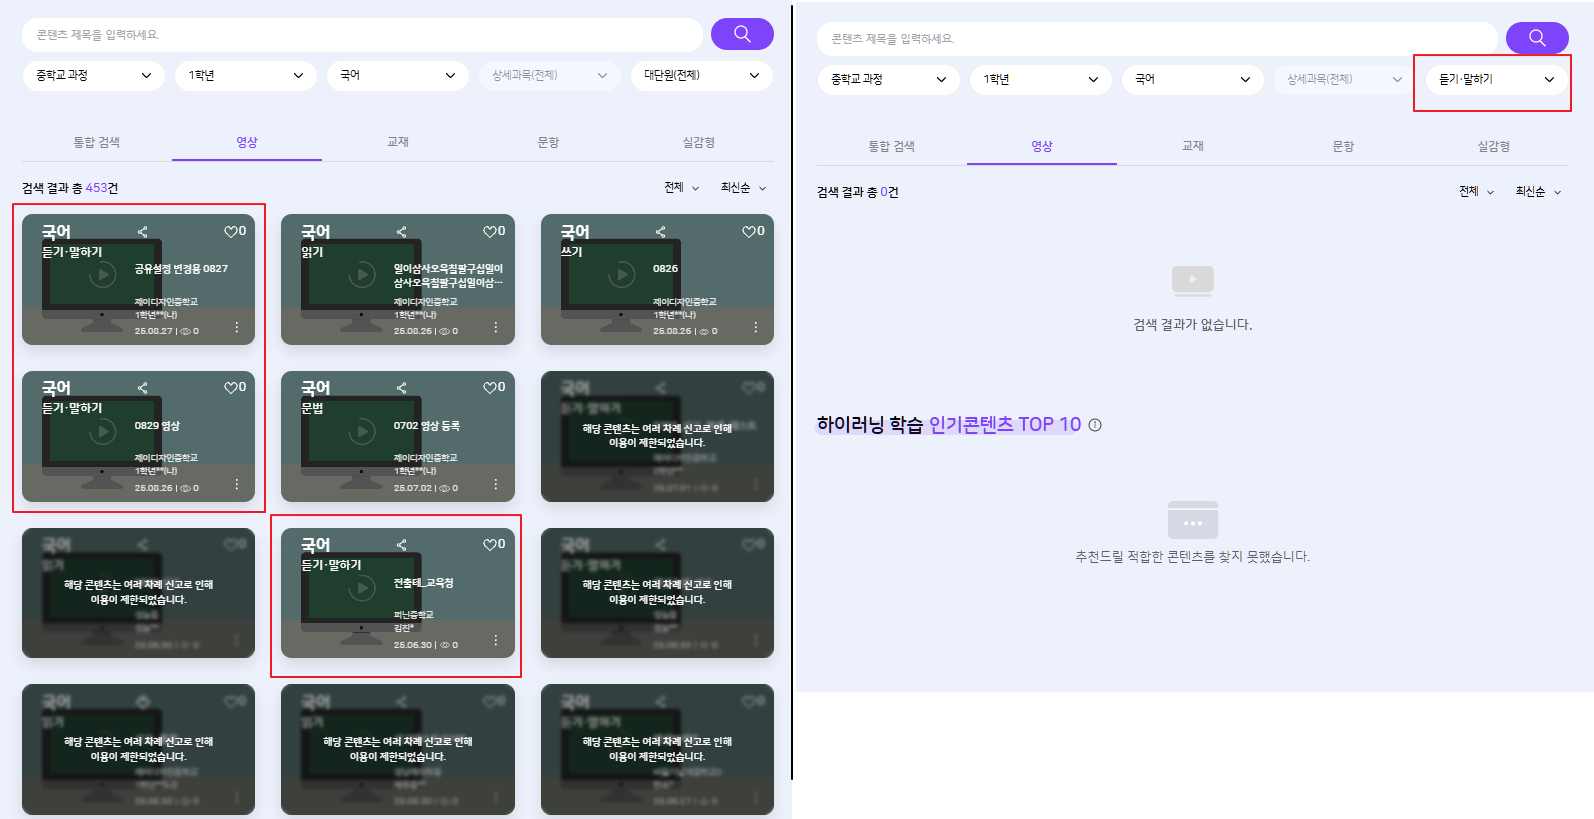Select the 실감형 tab in right panel
This screenshot has height=819, width=1594.
(x=1493, y=146)
